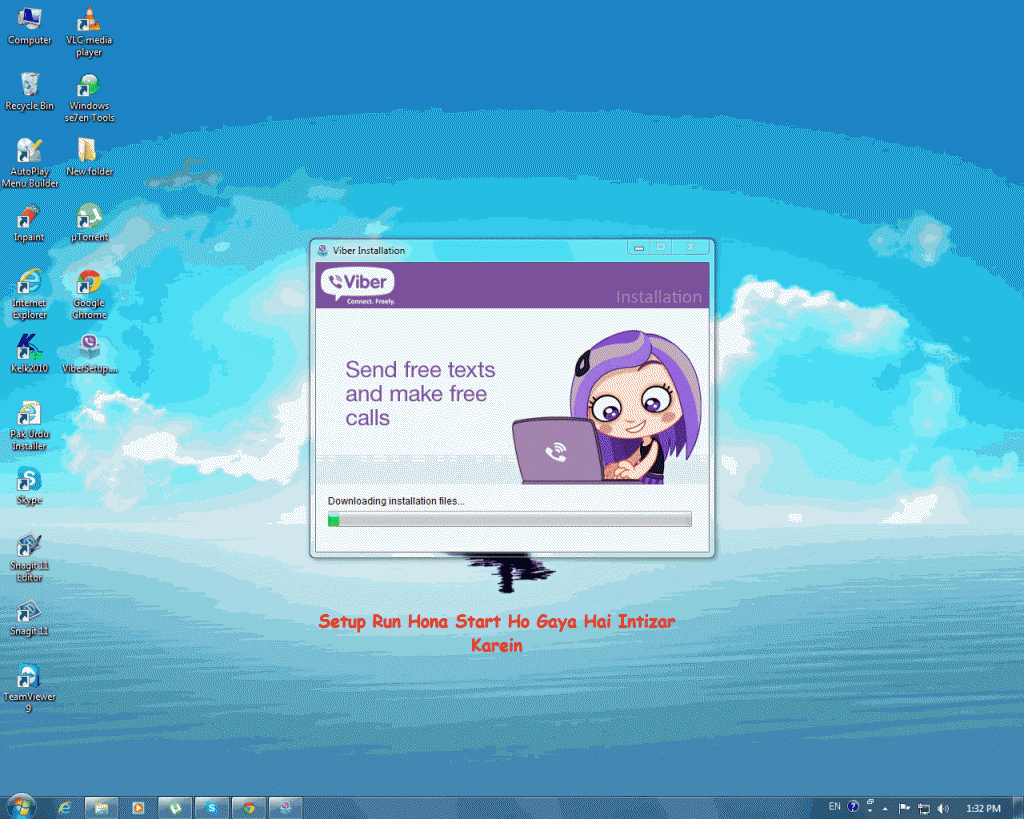Open the network tray icon

[923, 809]
